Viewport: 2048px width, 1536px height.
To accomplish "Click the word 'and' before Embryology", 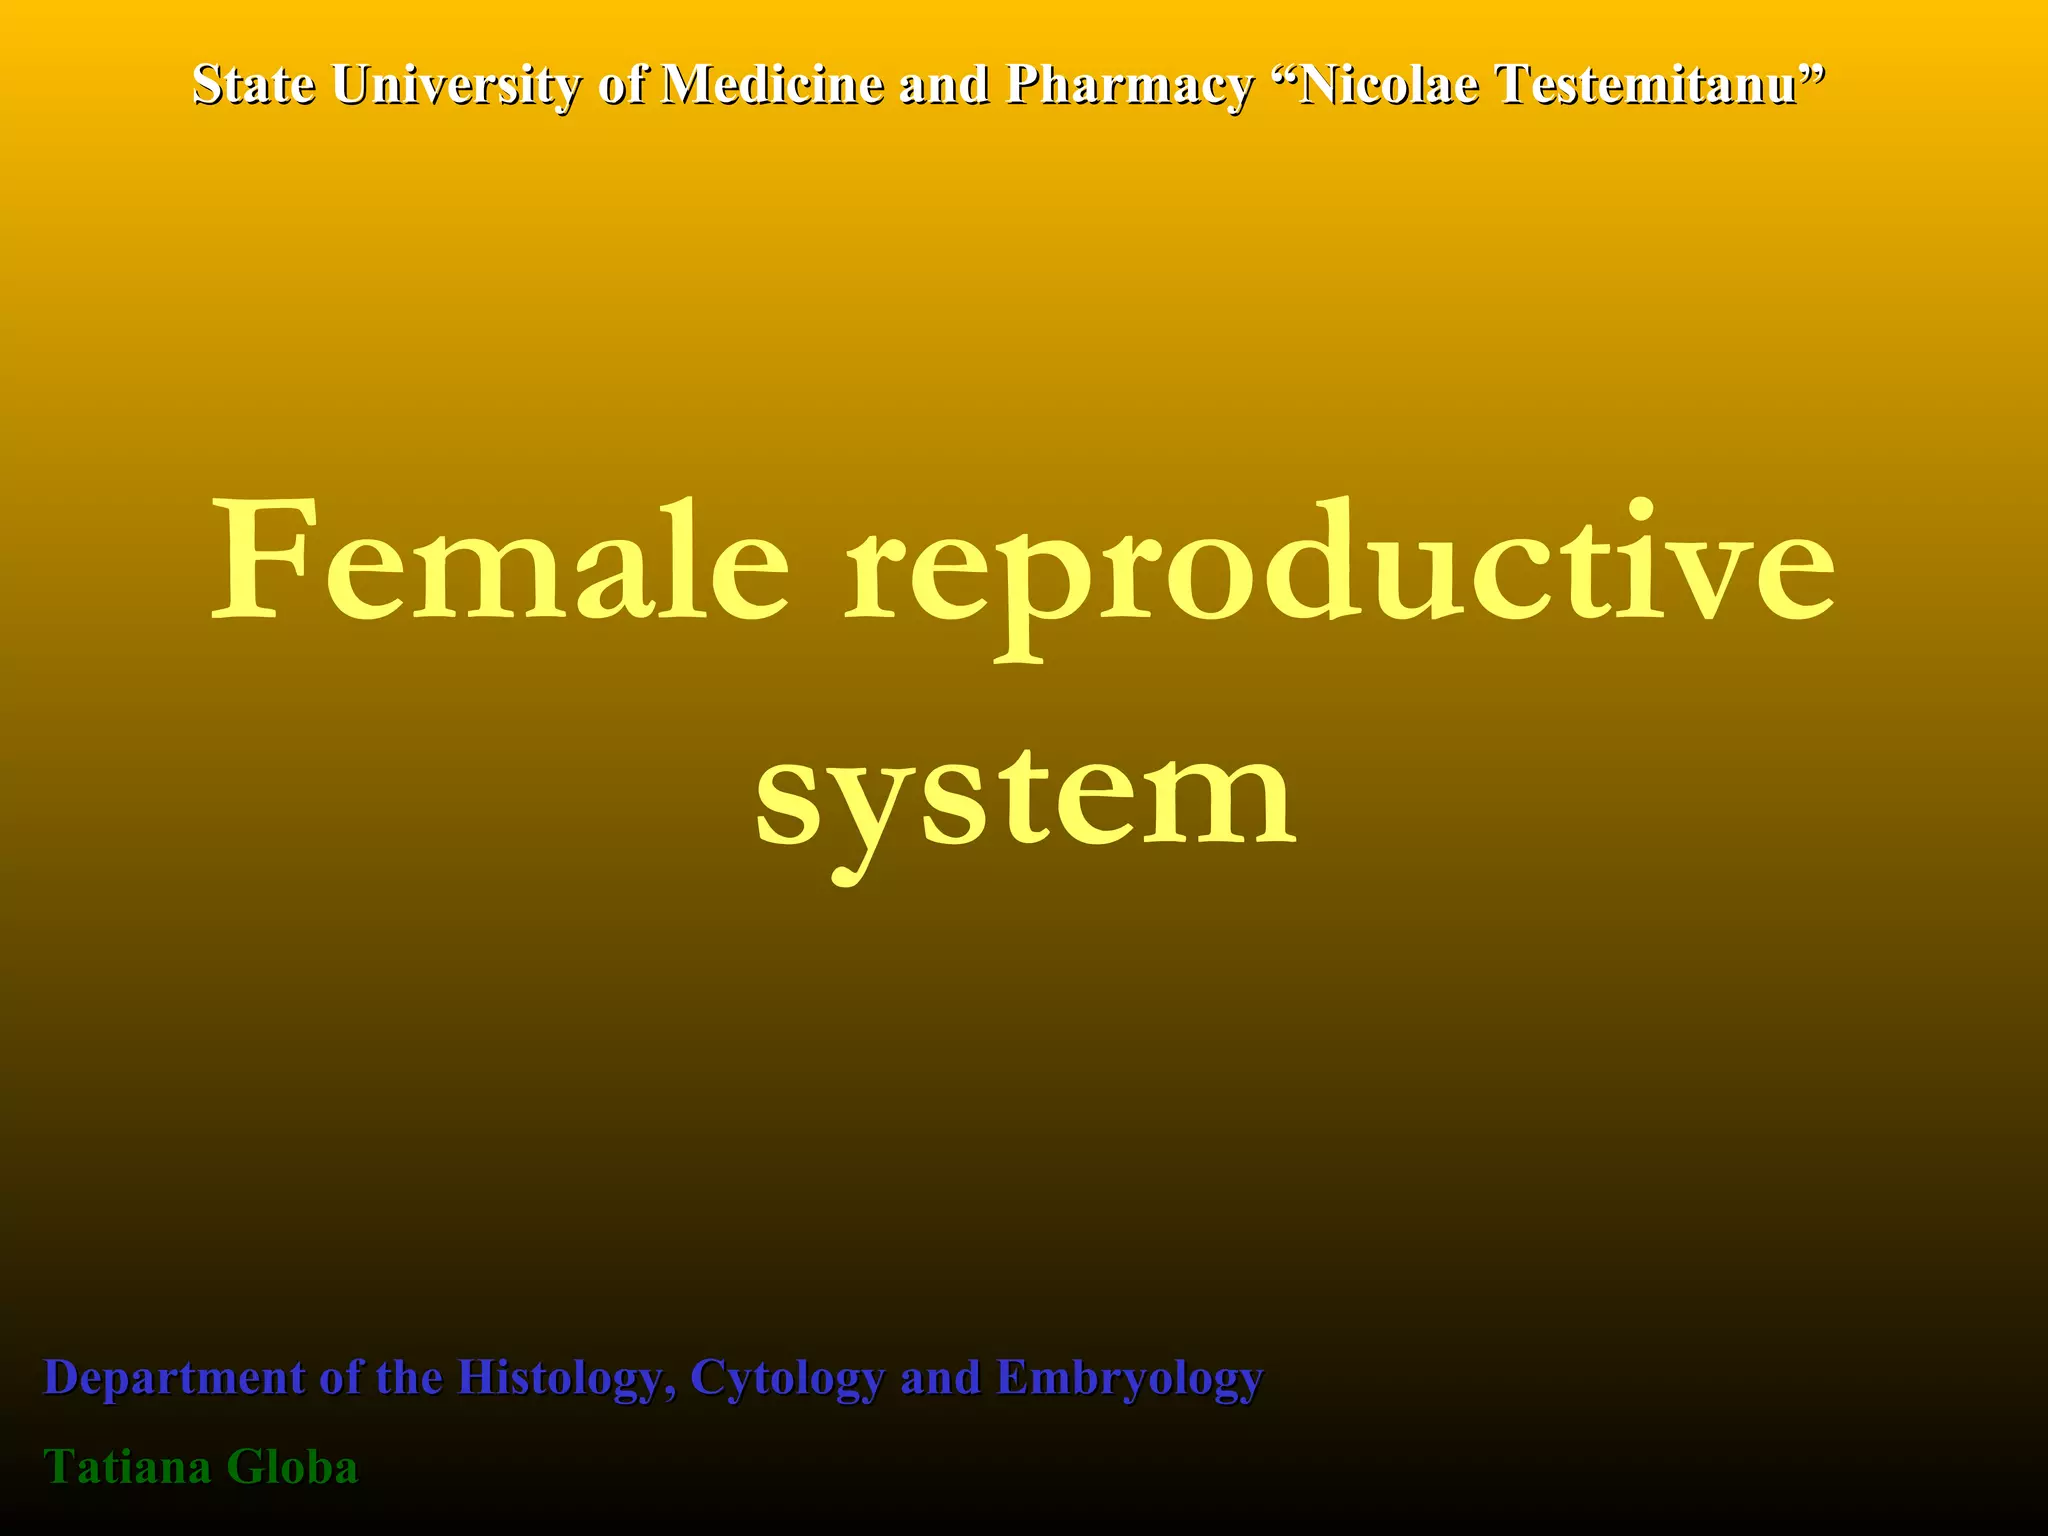I will coord(940,1378).
